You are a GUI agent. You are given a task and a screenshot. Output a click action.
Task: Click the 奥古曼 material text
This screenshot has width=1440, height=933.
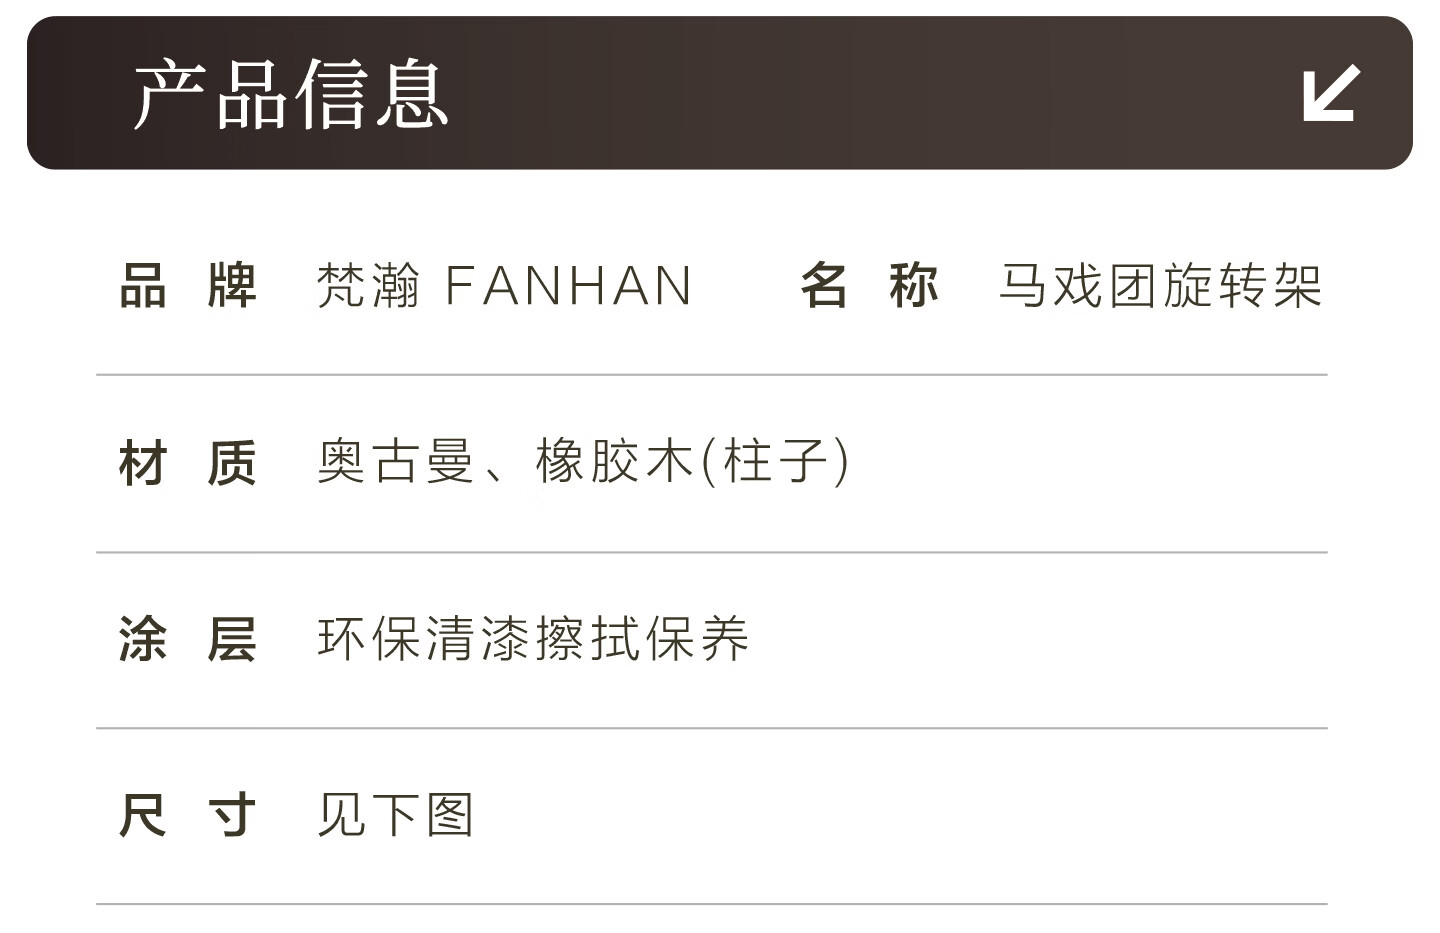click(x=395, y=462)
